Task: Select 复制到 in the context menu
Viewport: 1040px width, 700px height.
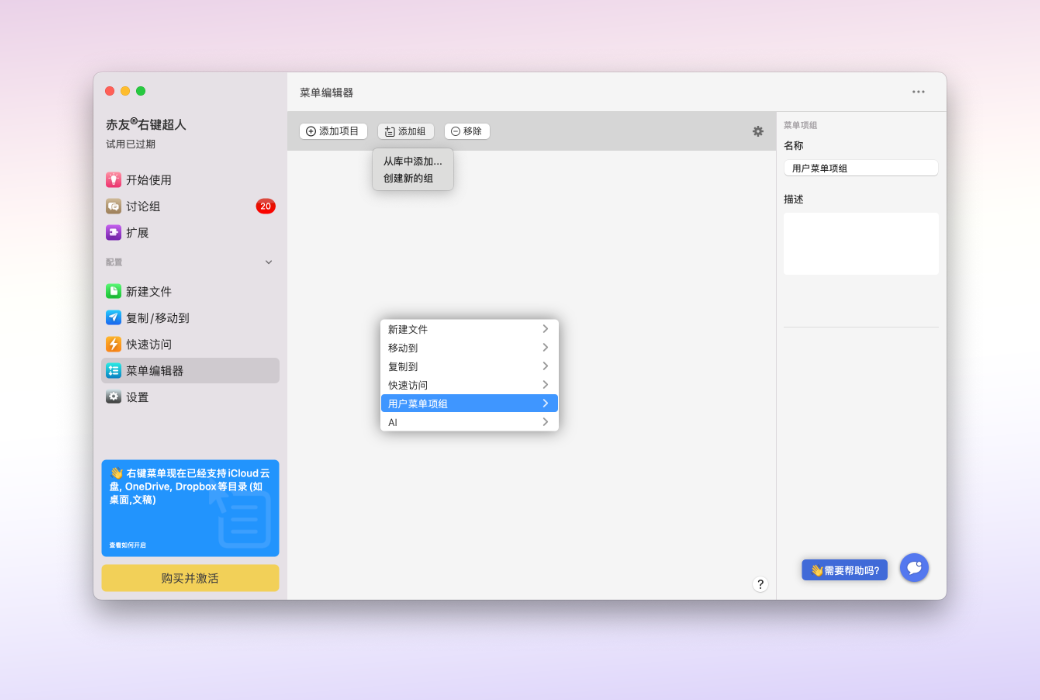Action: coord(469,366)
